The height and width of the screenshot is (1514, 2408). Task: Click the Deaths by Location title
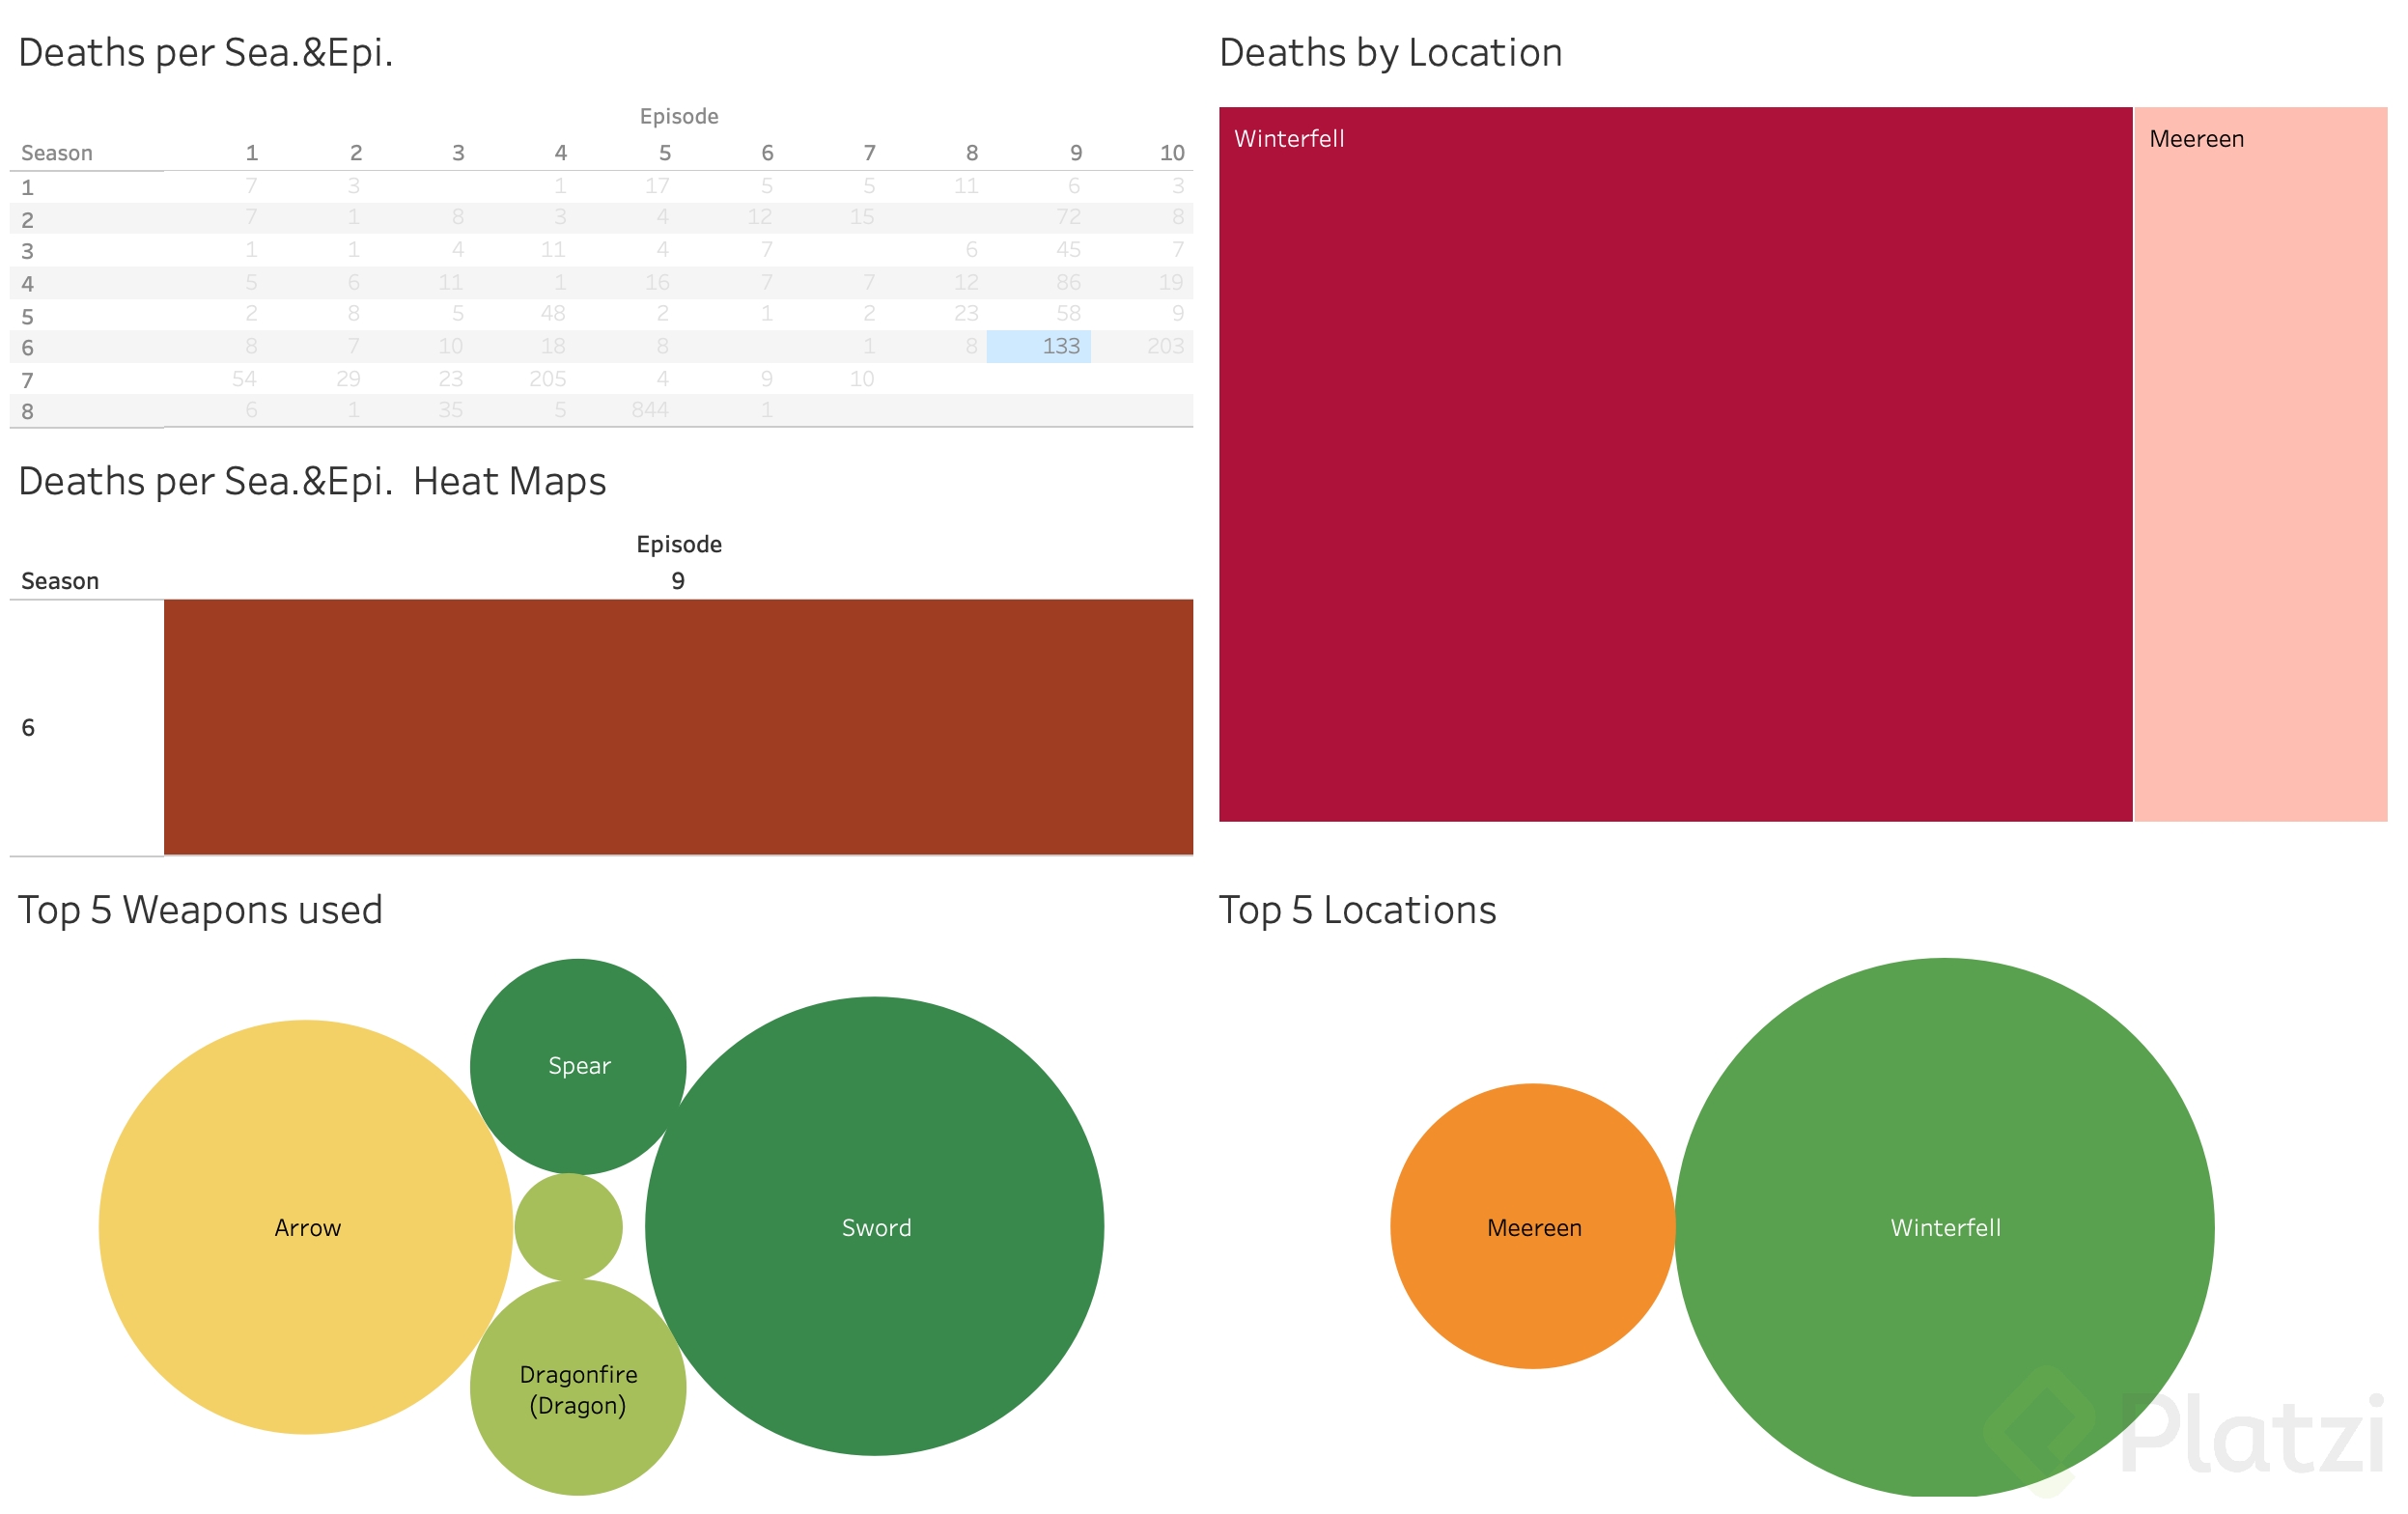click(x=1390, y=52)
